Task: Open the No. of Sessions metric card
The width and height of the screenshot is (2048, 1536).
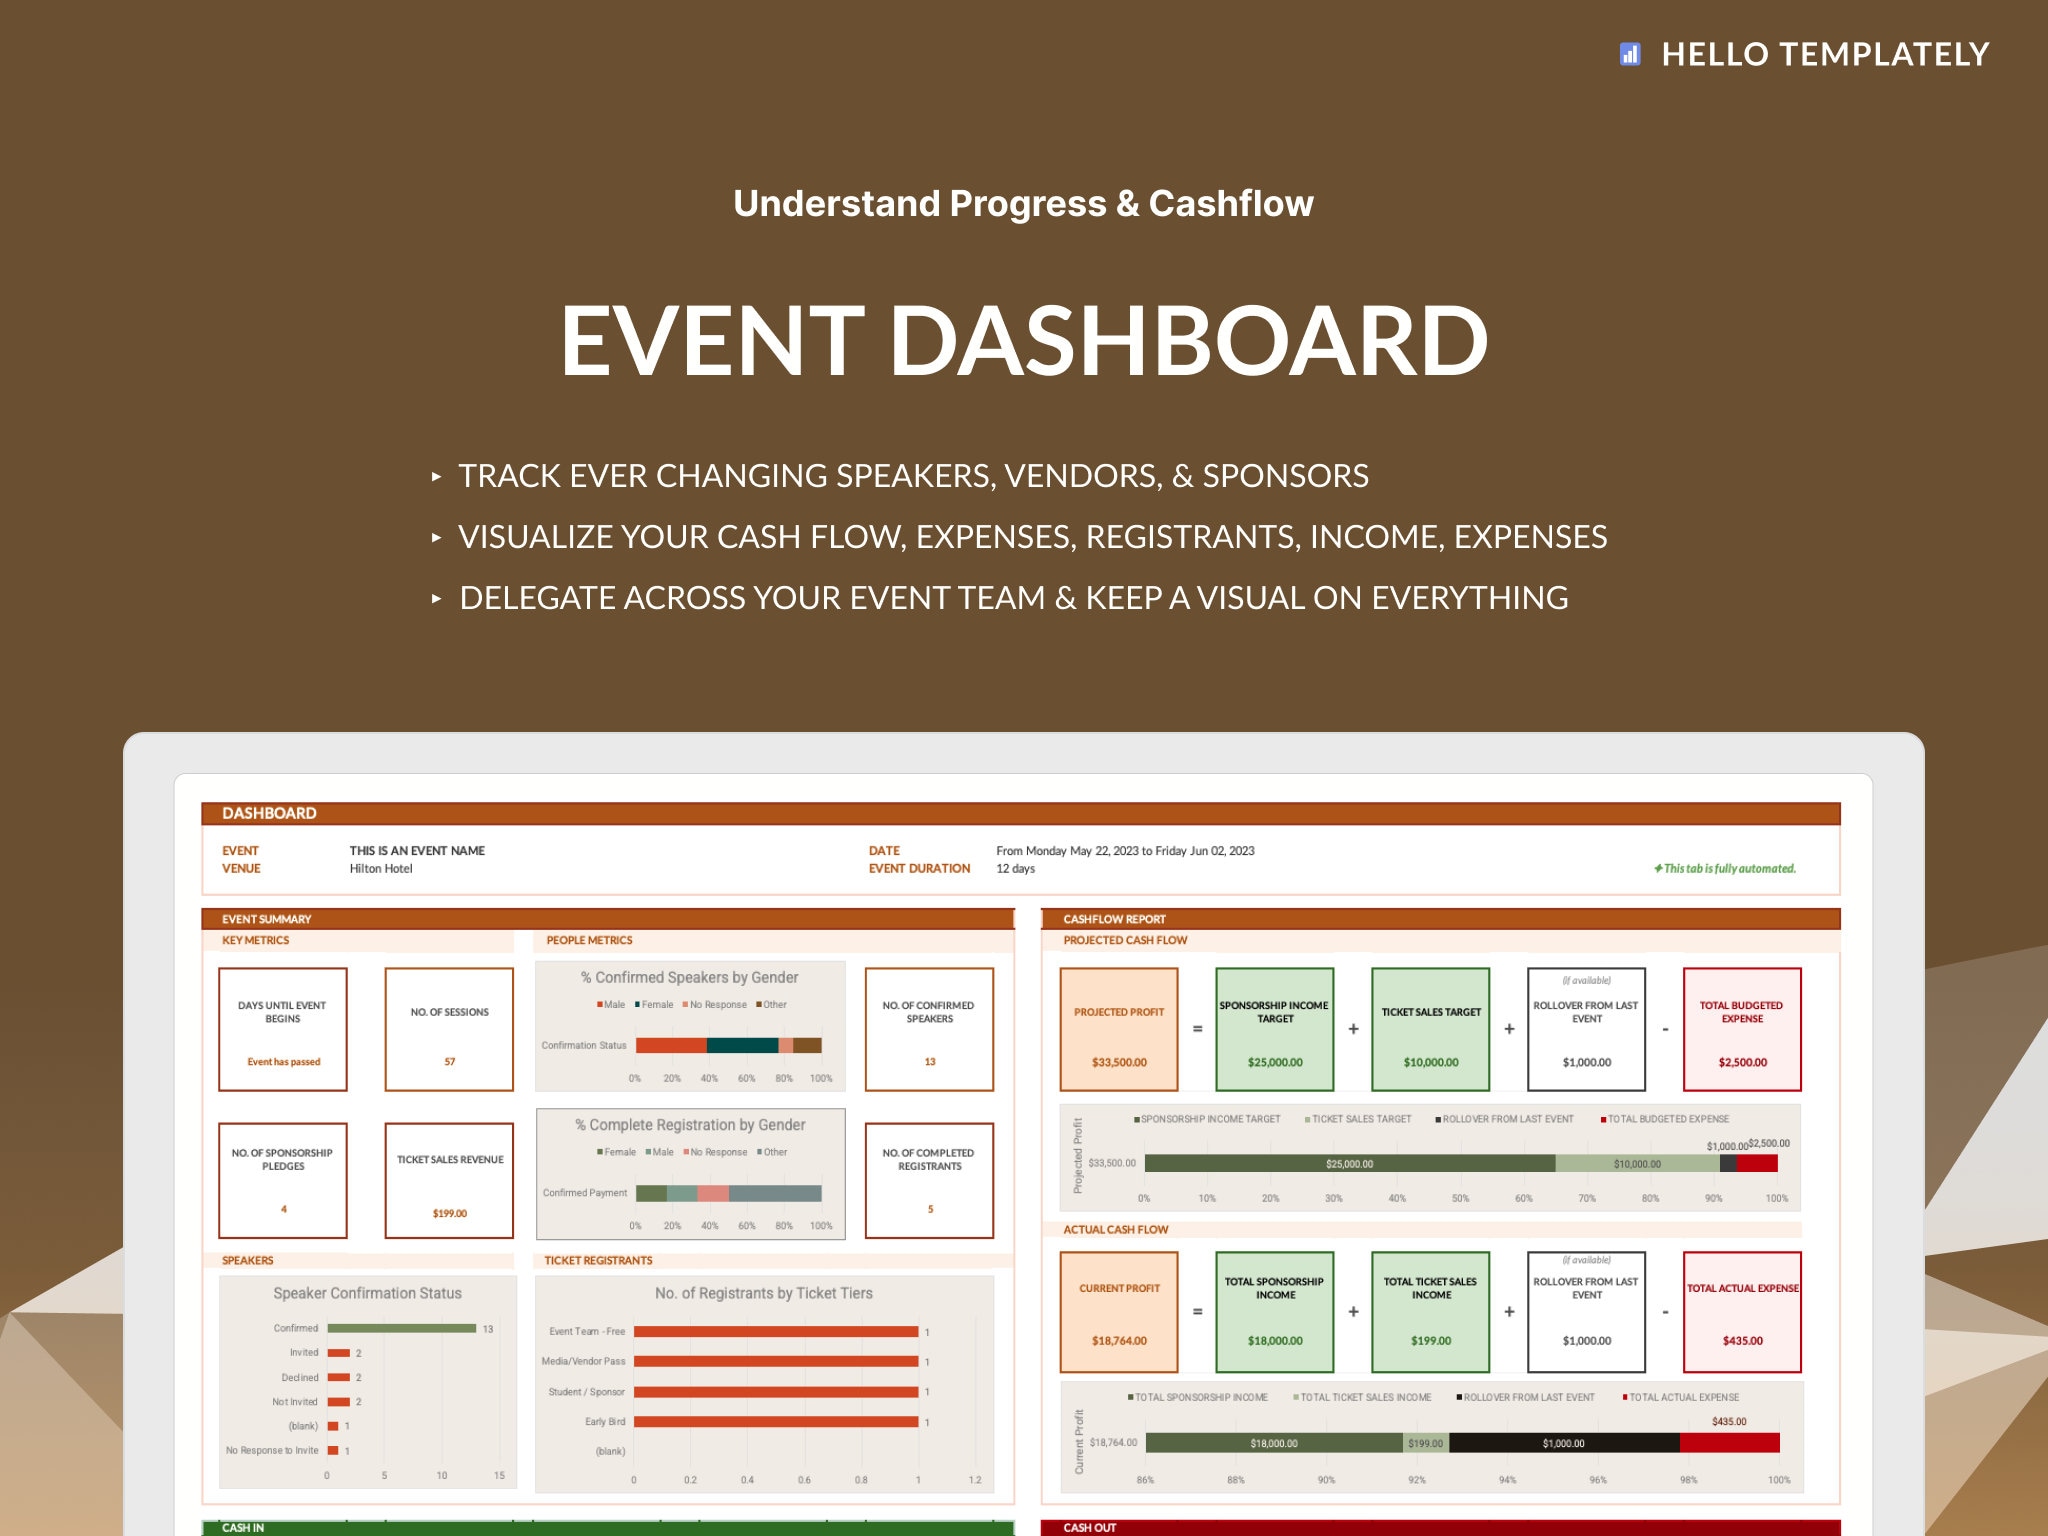Action: tap(449, 1029)
